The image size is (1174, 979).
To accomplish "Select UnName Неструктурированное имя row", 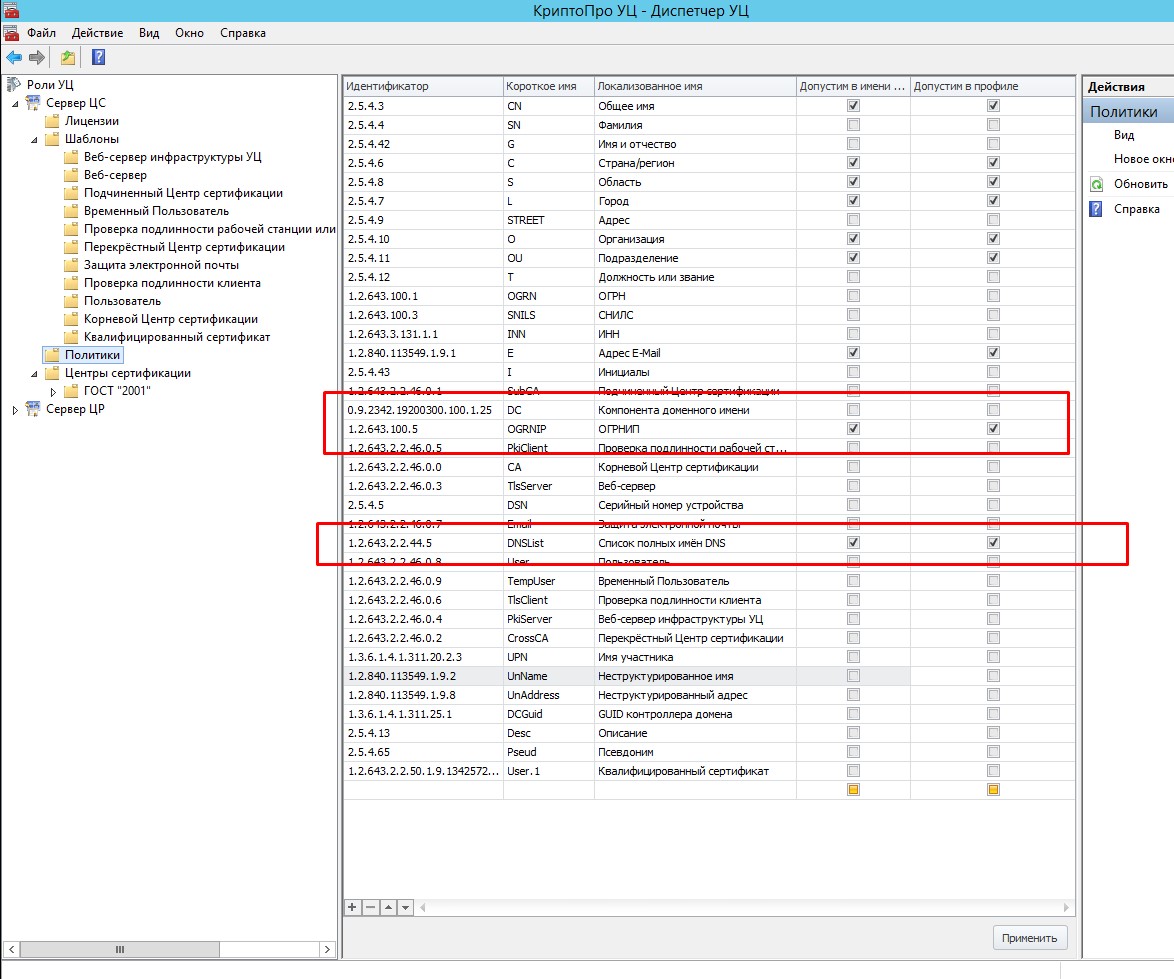I will point(708,676).
